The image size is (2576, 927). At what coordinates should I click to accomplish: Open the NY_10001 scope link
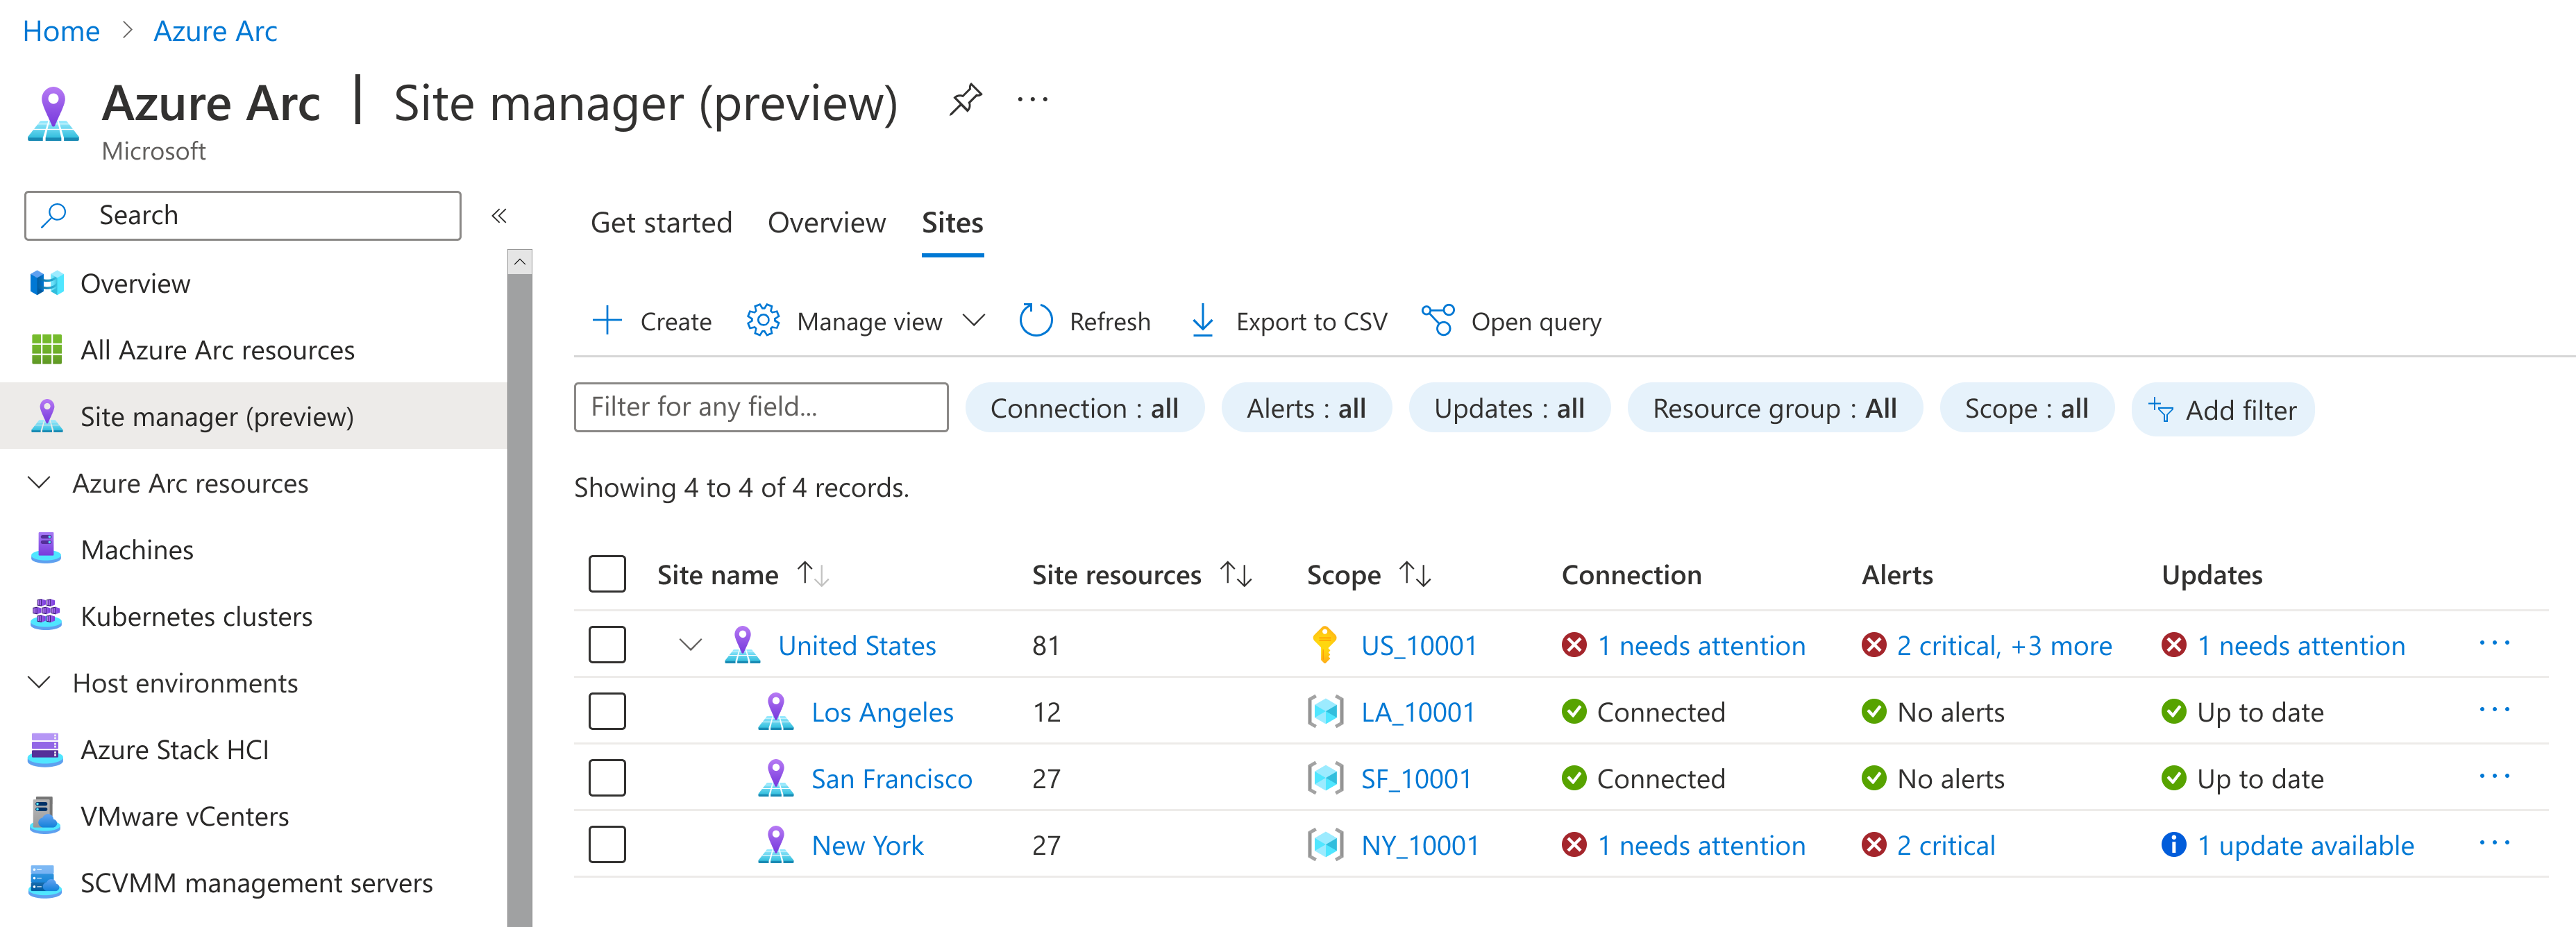[1419, 845]
